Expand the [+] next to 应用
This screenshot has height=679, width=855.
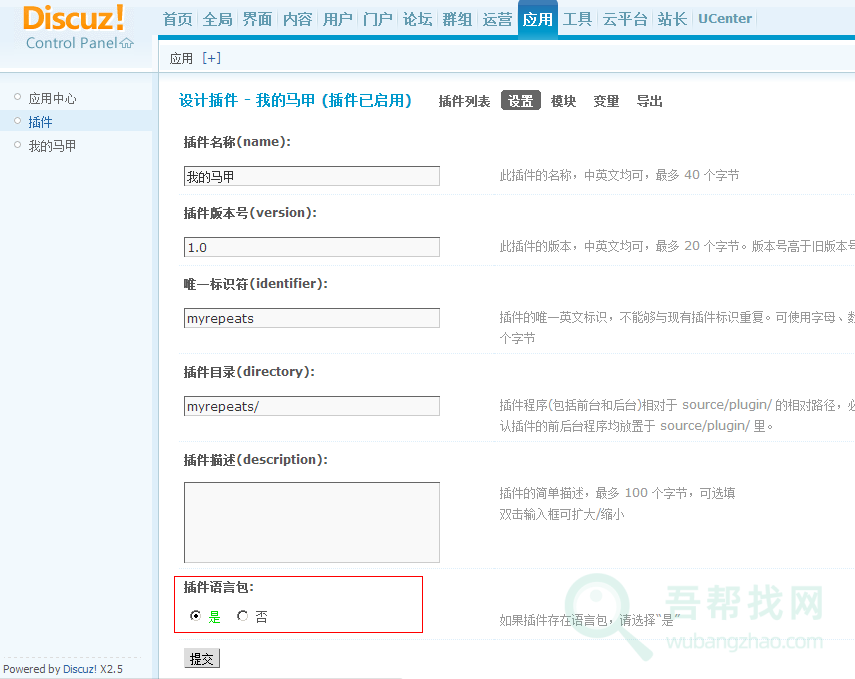point(211,58)
